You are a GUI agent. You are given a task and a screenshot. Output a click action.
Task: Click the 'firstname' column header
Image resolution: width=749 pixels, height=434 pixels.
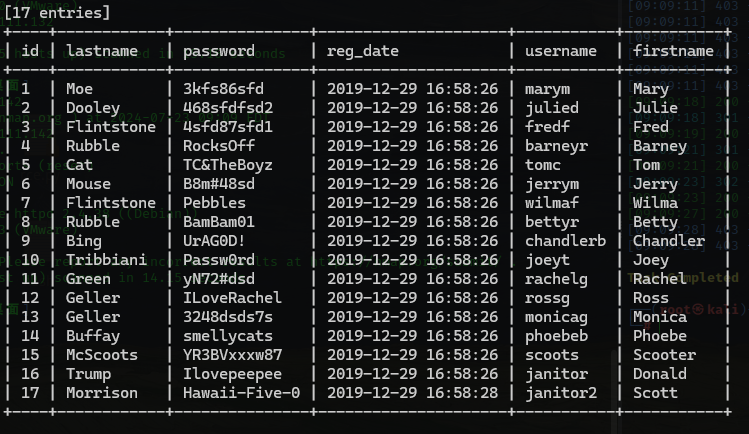[673, 51]
